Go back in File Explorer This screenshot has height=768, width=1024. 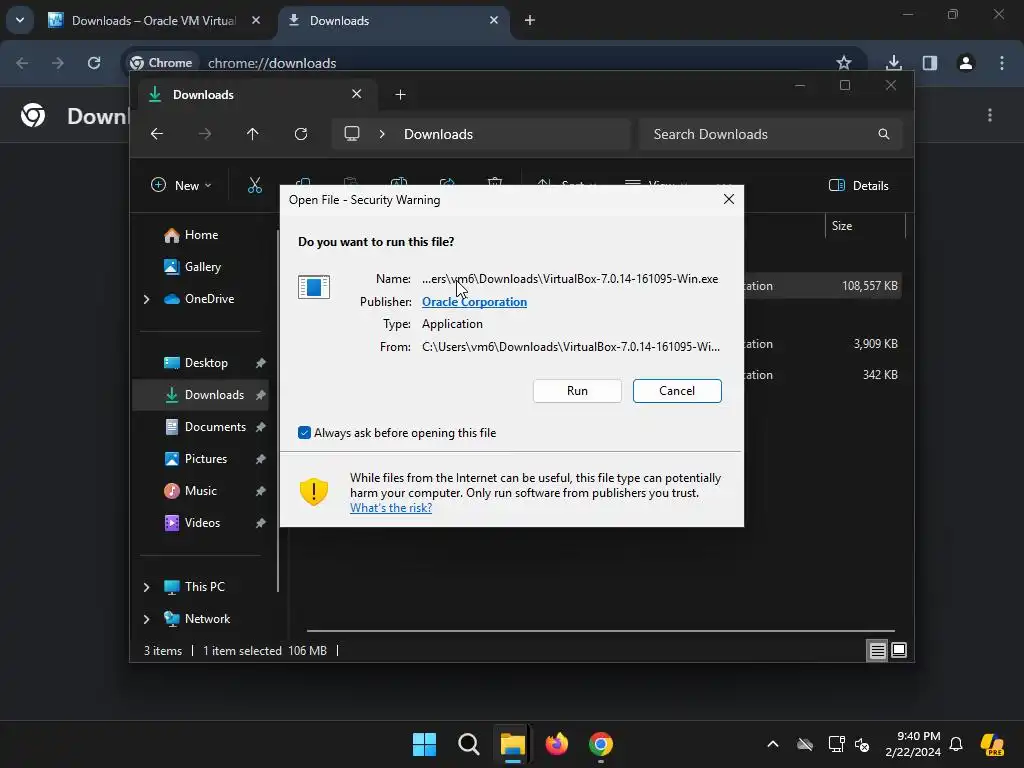click(x=157, y=134)
